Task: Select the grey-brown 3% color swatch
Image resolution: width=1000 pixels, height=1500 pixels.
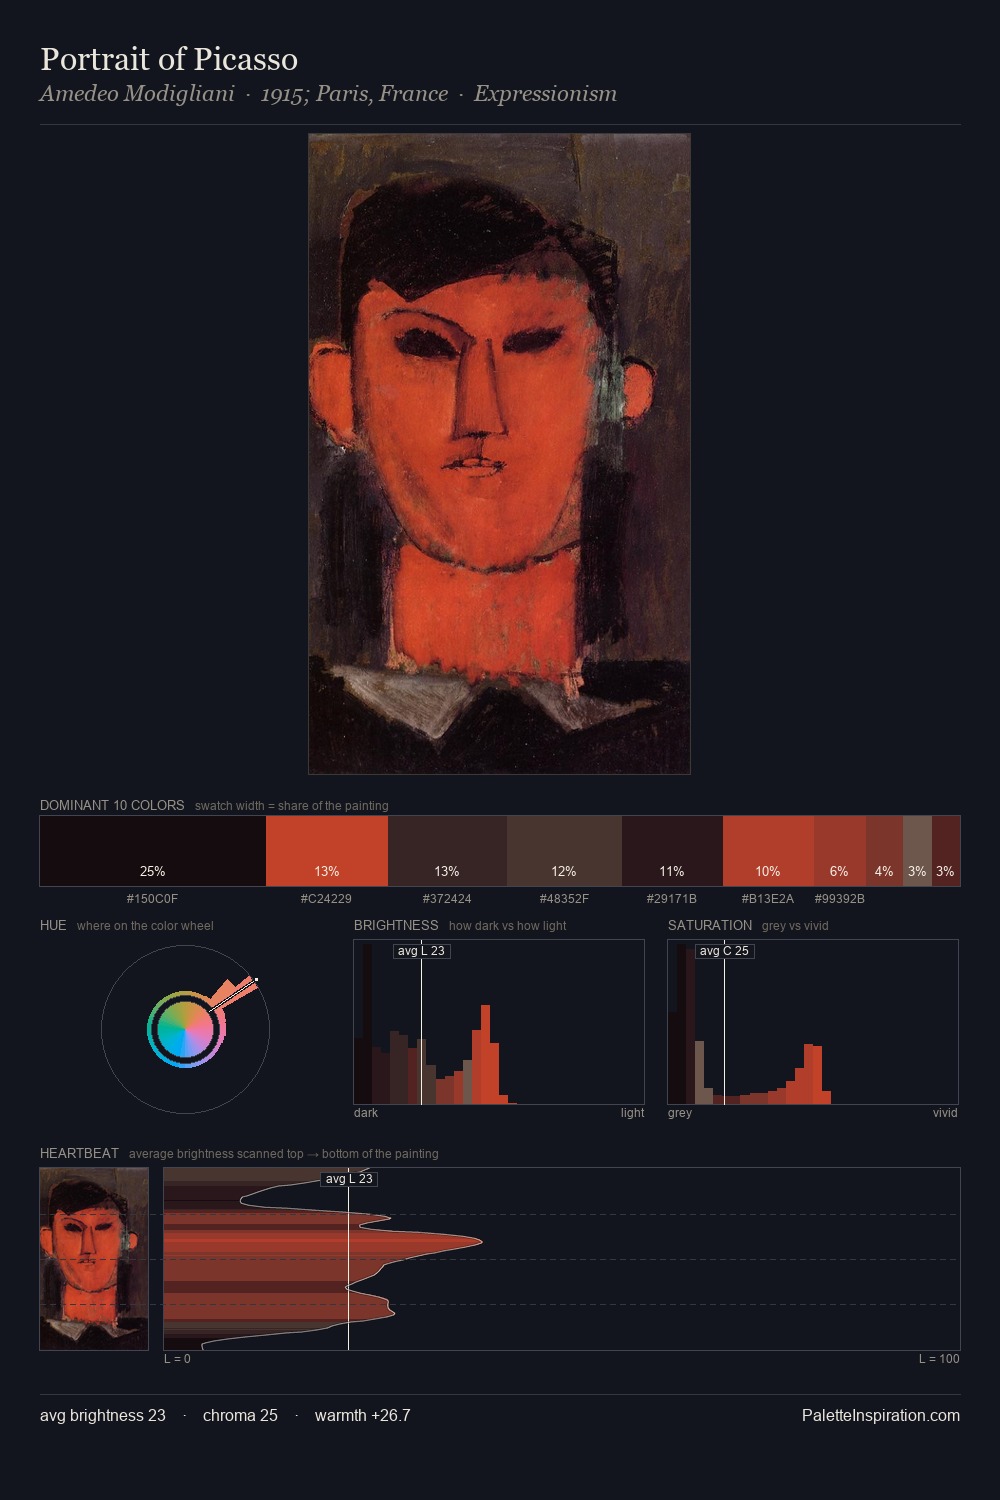Action: click(917, 851)
